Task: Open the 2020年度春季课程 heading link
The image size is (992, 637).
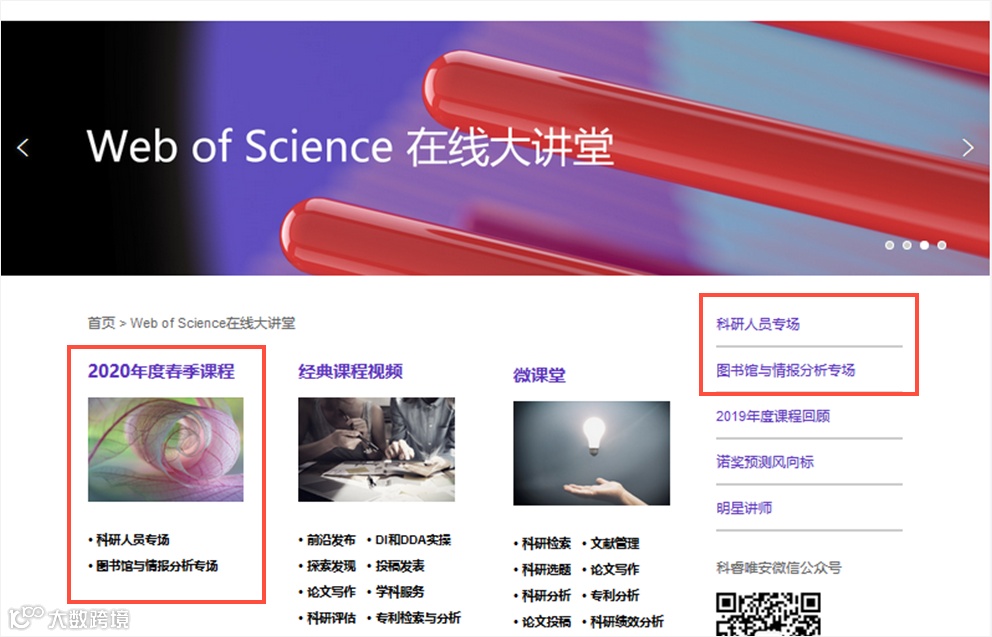Action: coord(161,371)
